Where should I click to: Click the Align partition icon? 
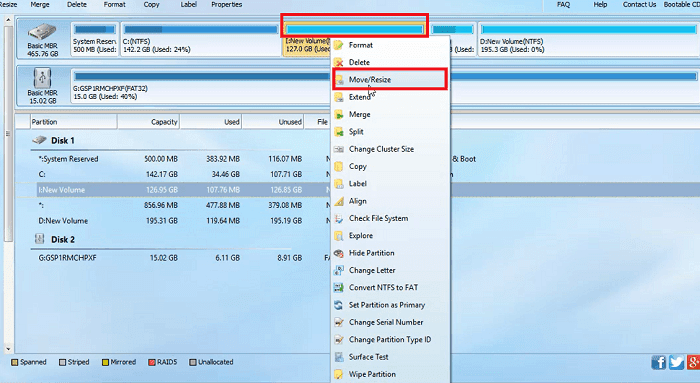339,201
